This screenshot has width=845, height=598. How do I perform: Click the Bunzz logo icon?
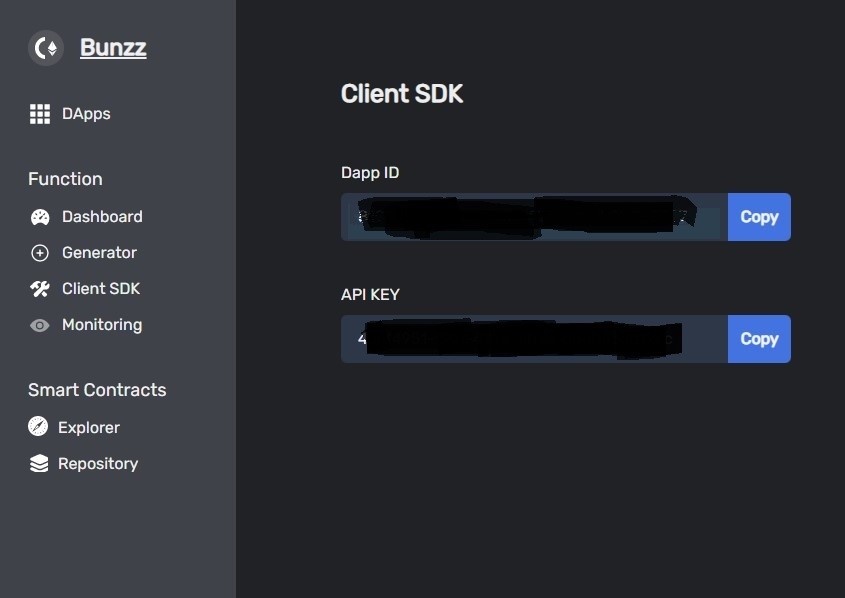(x=46, y=48)
